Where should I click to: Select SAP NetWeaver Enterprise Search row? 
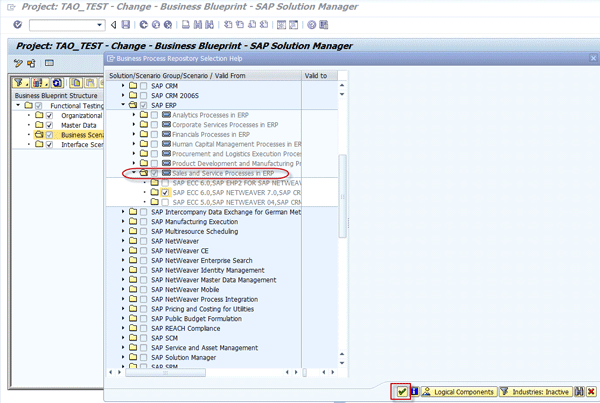pos(202,260)
